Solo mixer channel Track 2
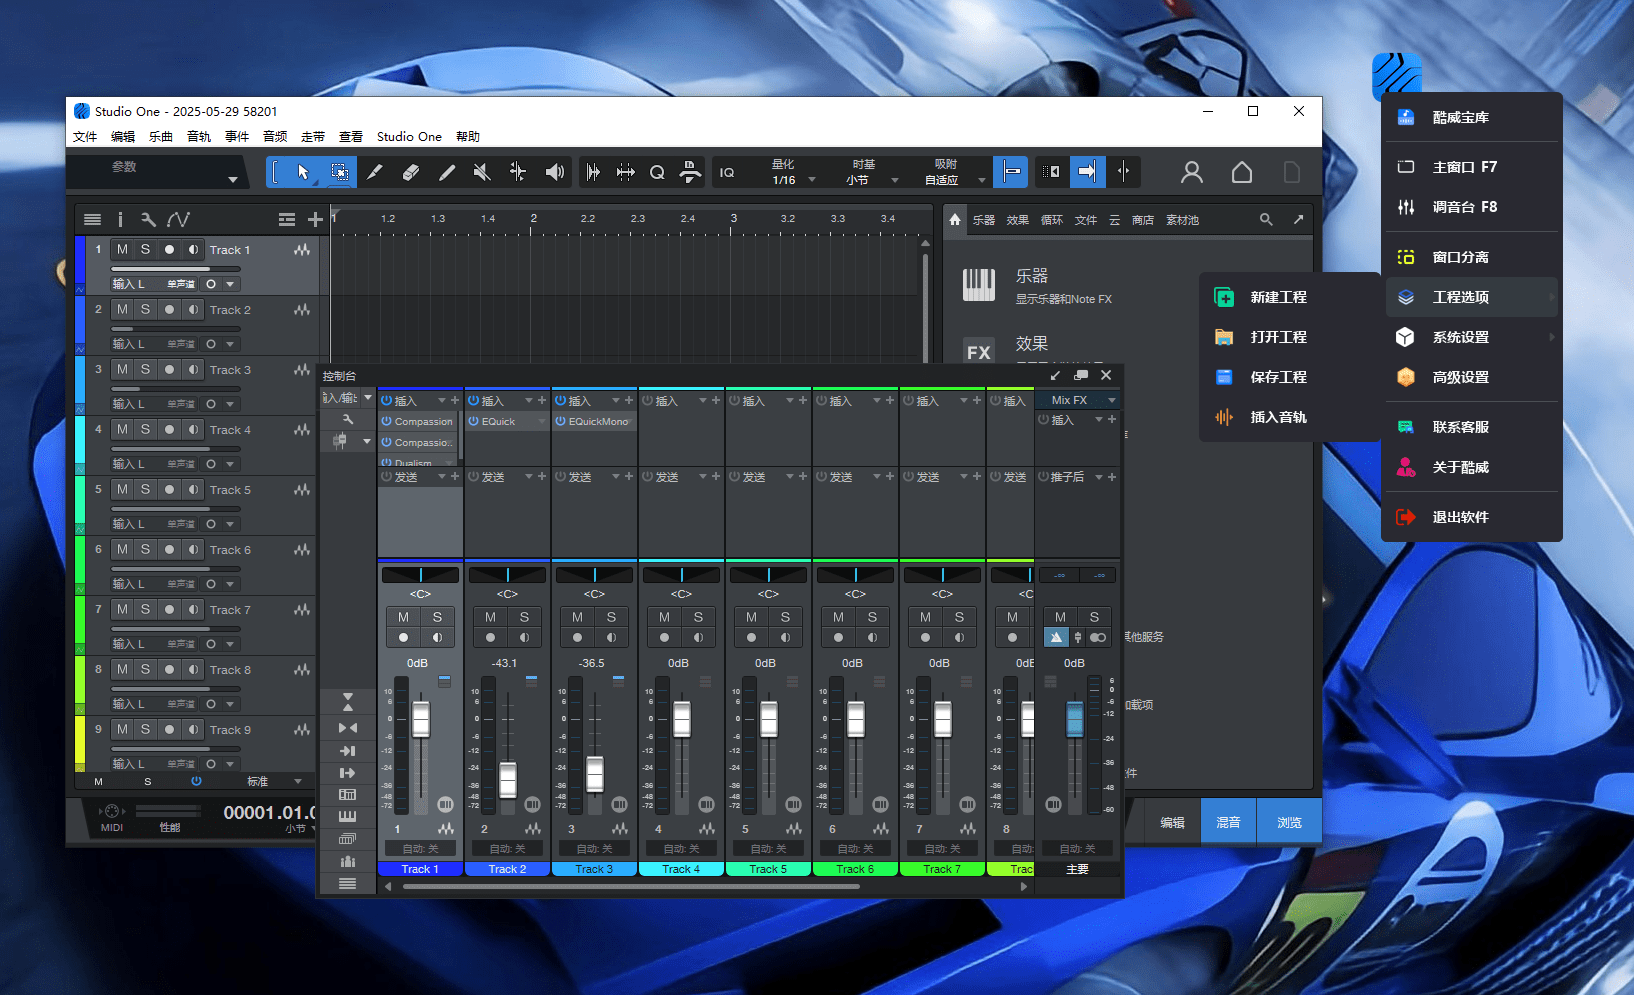 (524, 617)
